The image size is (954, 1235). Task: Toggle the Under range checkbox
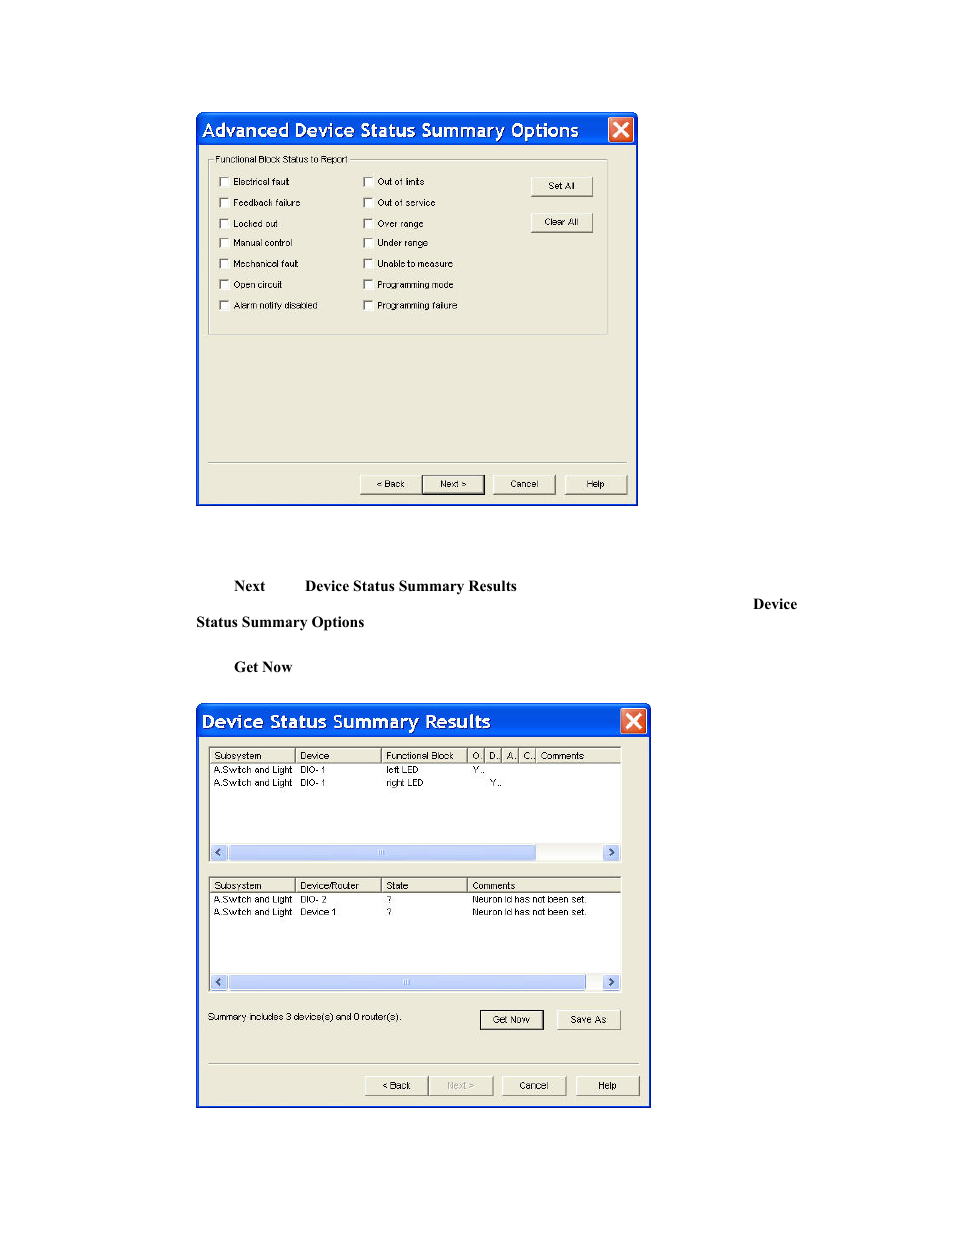[x=368, y=243]
